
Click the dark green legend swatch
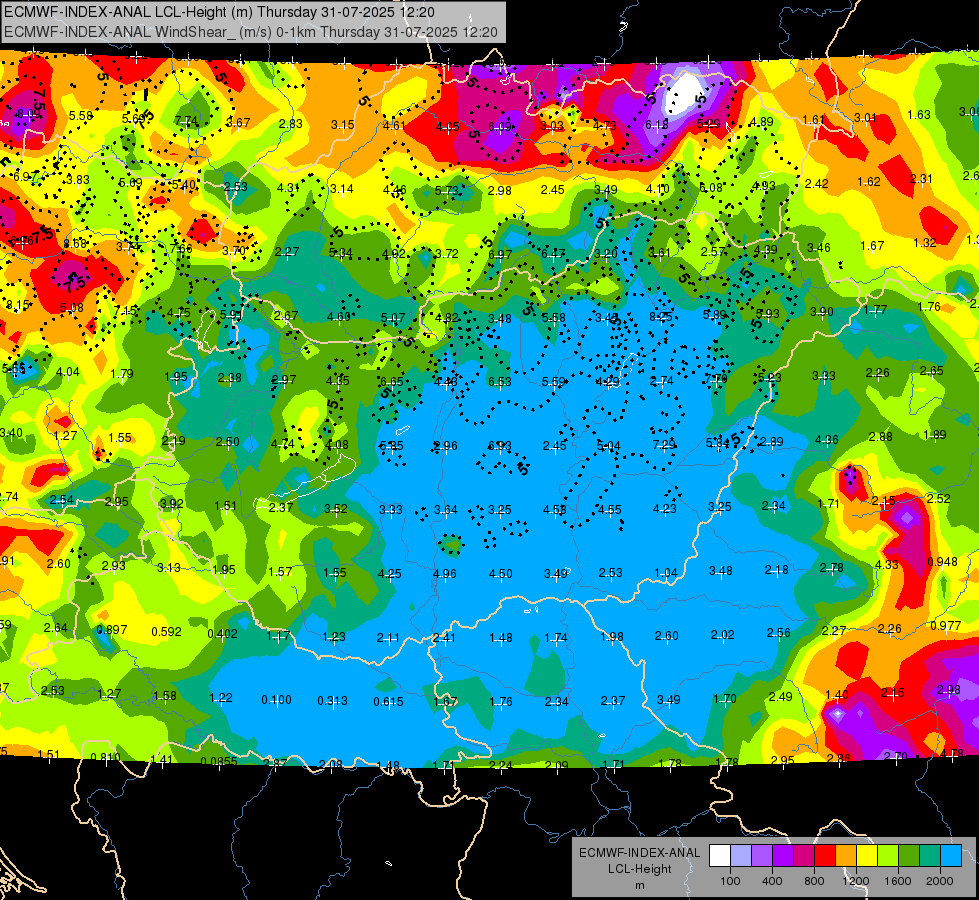[909, 855]
